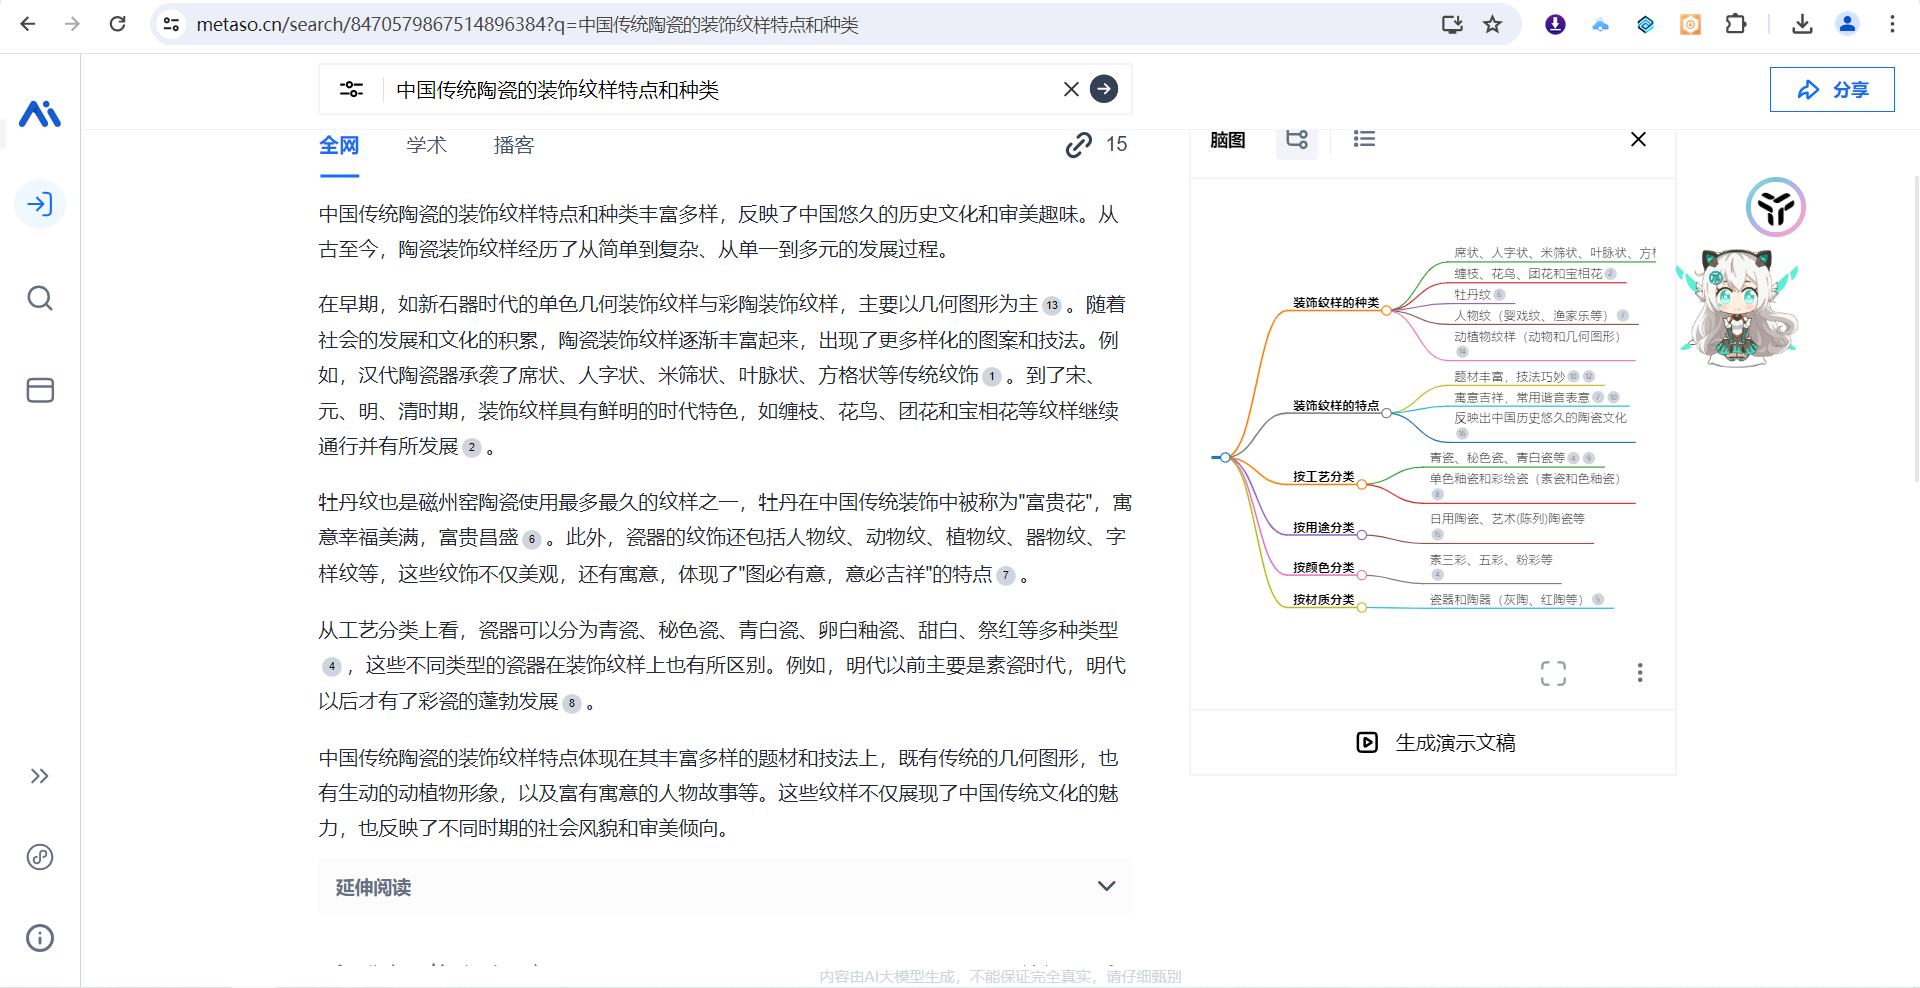Switch mind map to outline list view

tap(1364, 139)
